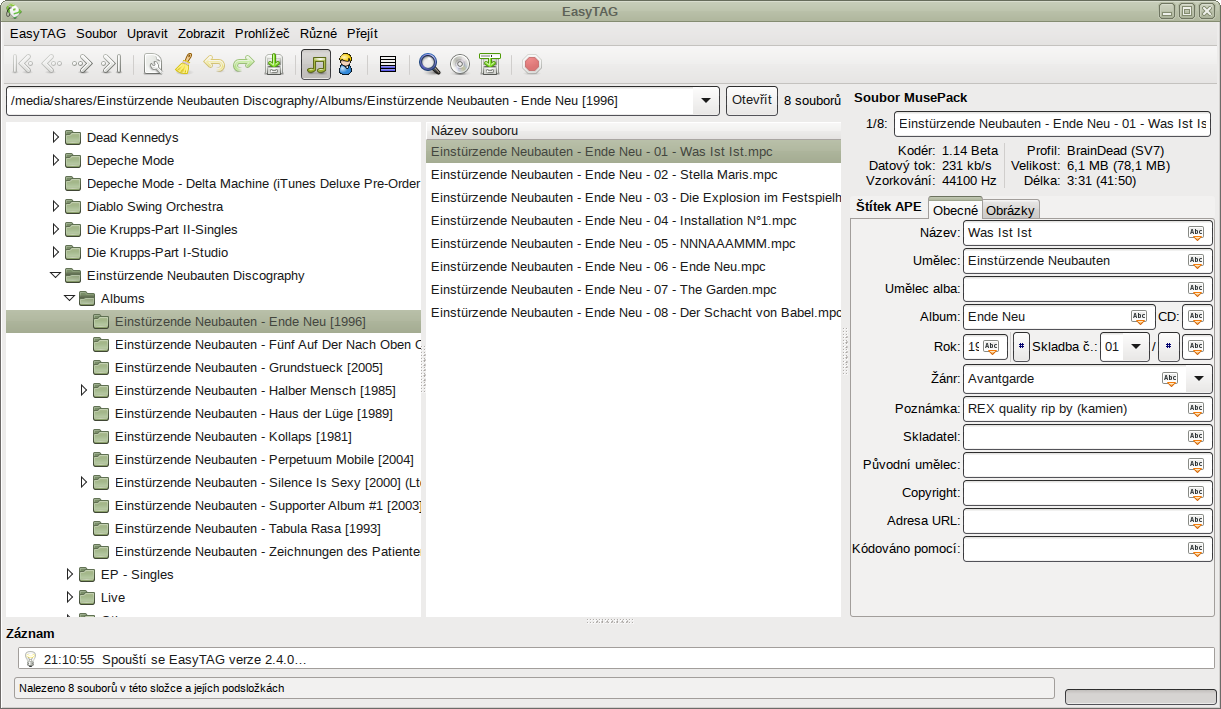Screen dimensions: 1221x709
Task: Switch to the Obrázky tab
Action: [x=1011, y=210]
